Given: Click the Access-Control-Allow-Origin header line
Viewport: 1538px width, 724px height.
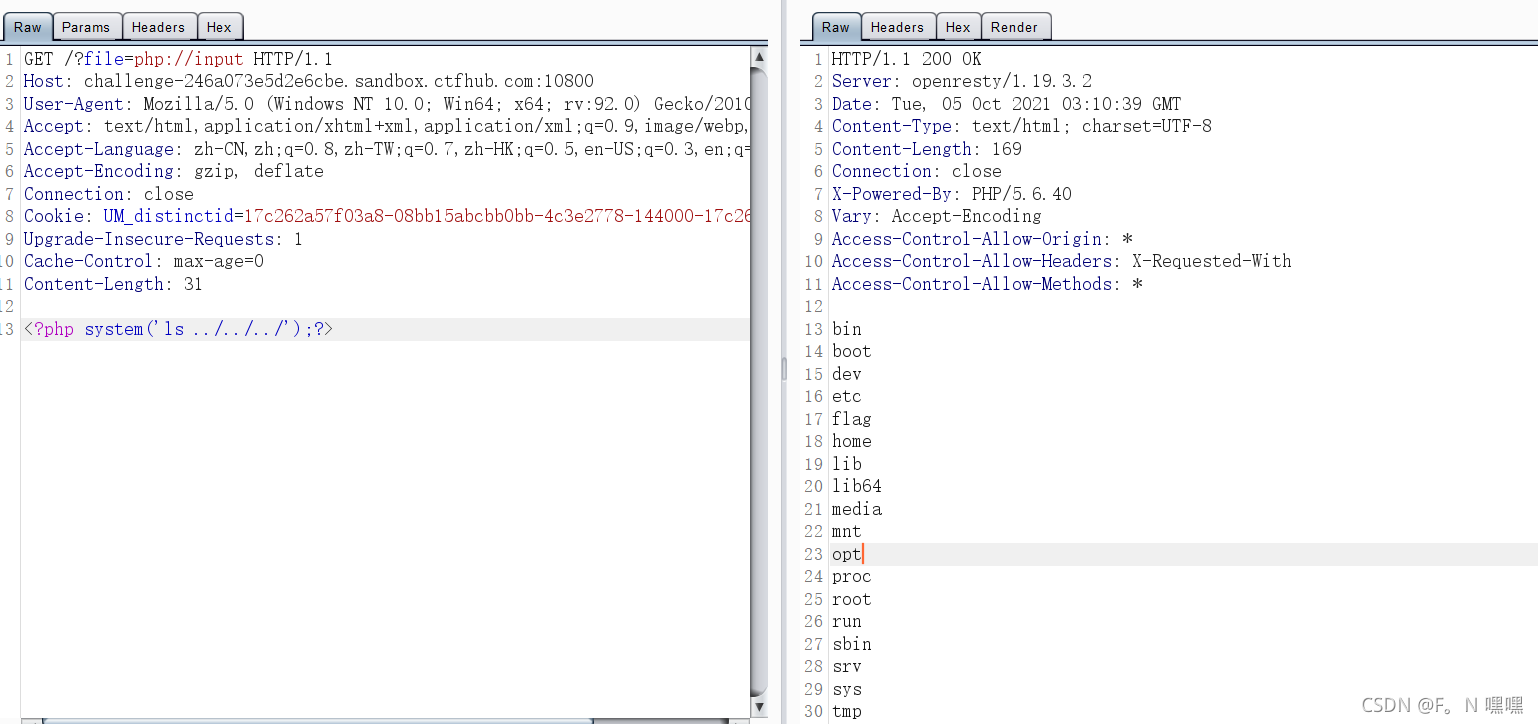Looking at the screenshot, I should tap(982, 239).
